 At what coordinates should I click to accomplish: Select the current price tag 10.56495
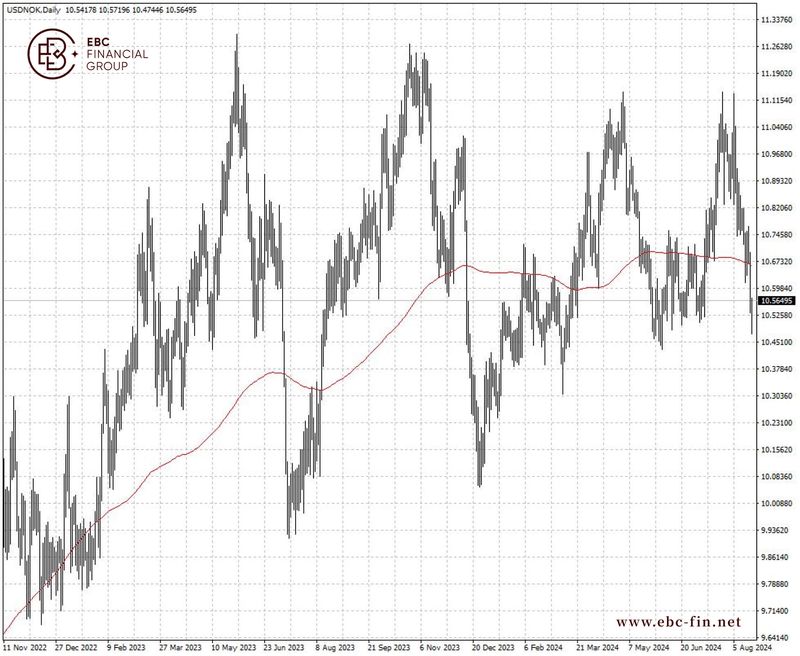click(776, 300)
